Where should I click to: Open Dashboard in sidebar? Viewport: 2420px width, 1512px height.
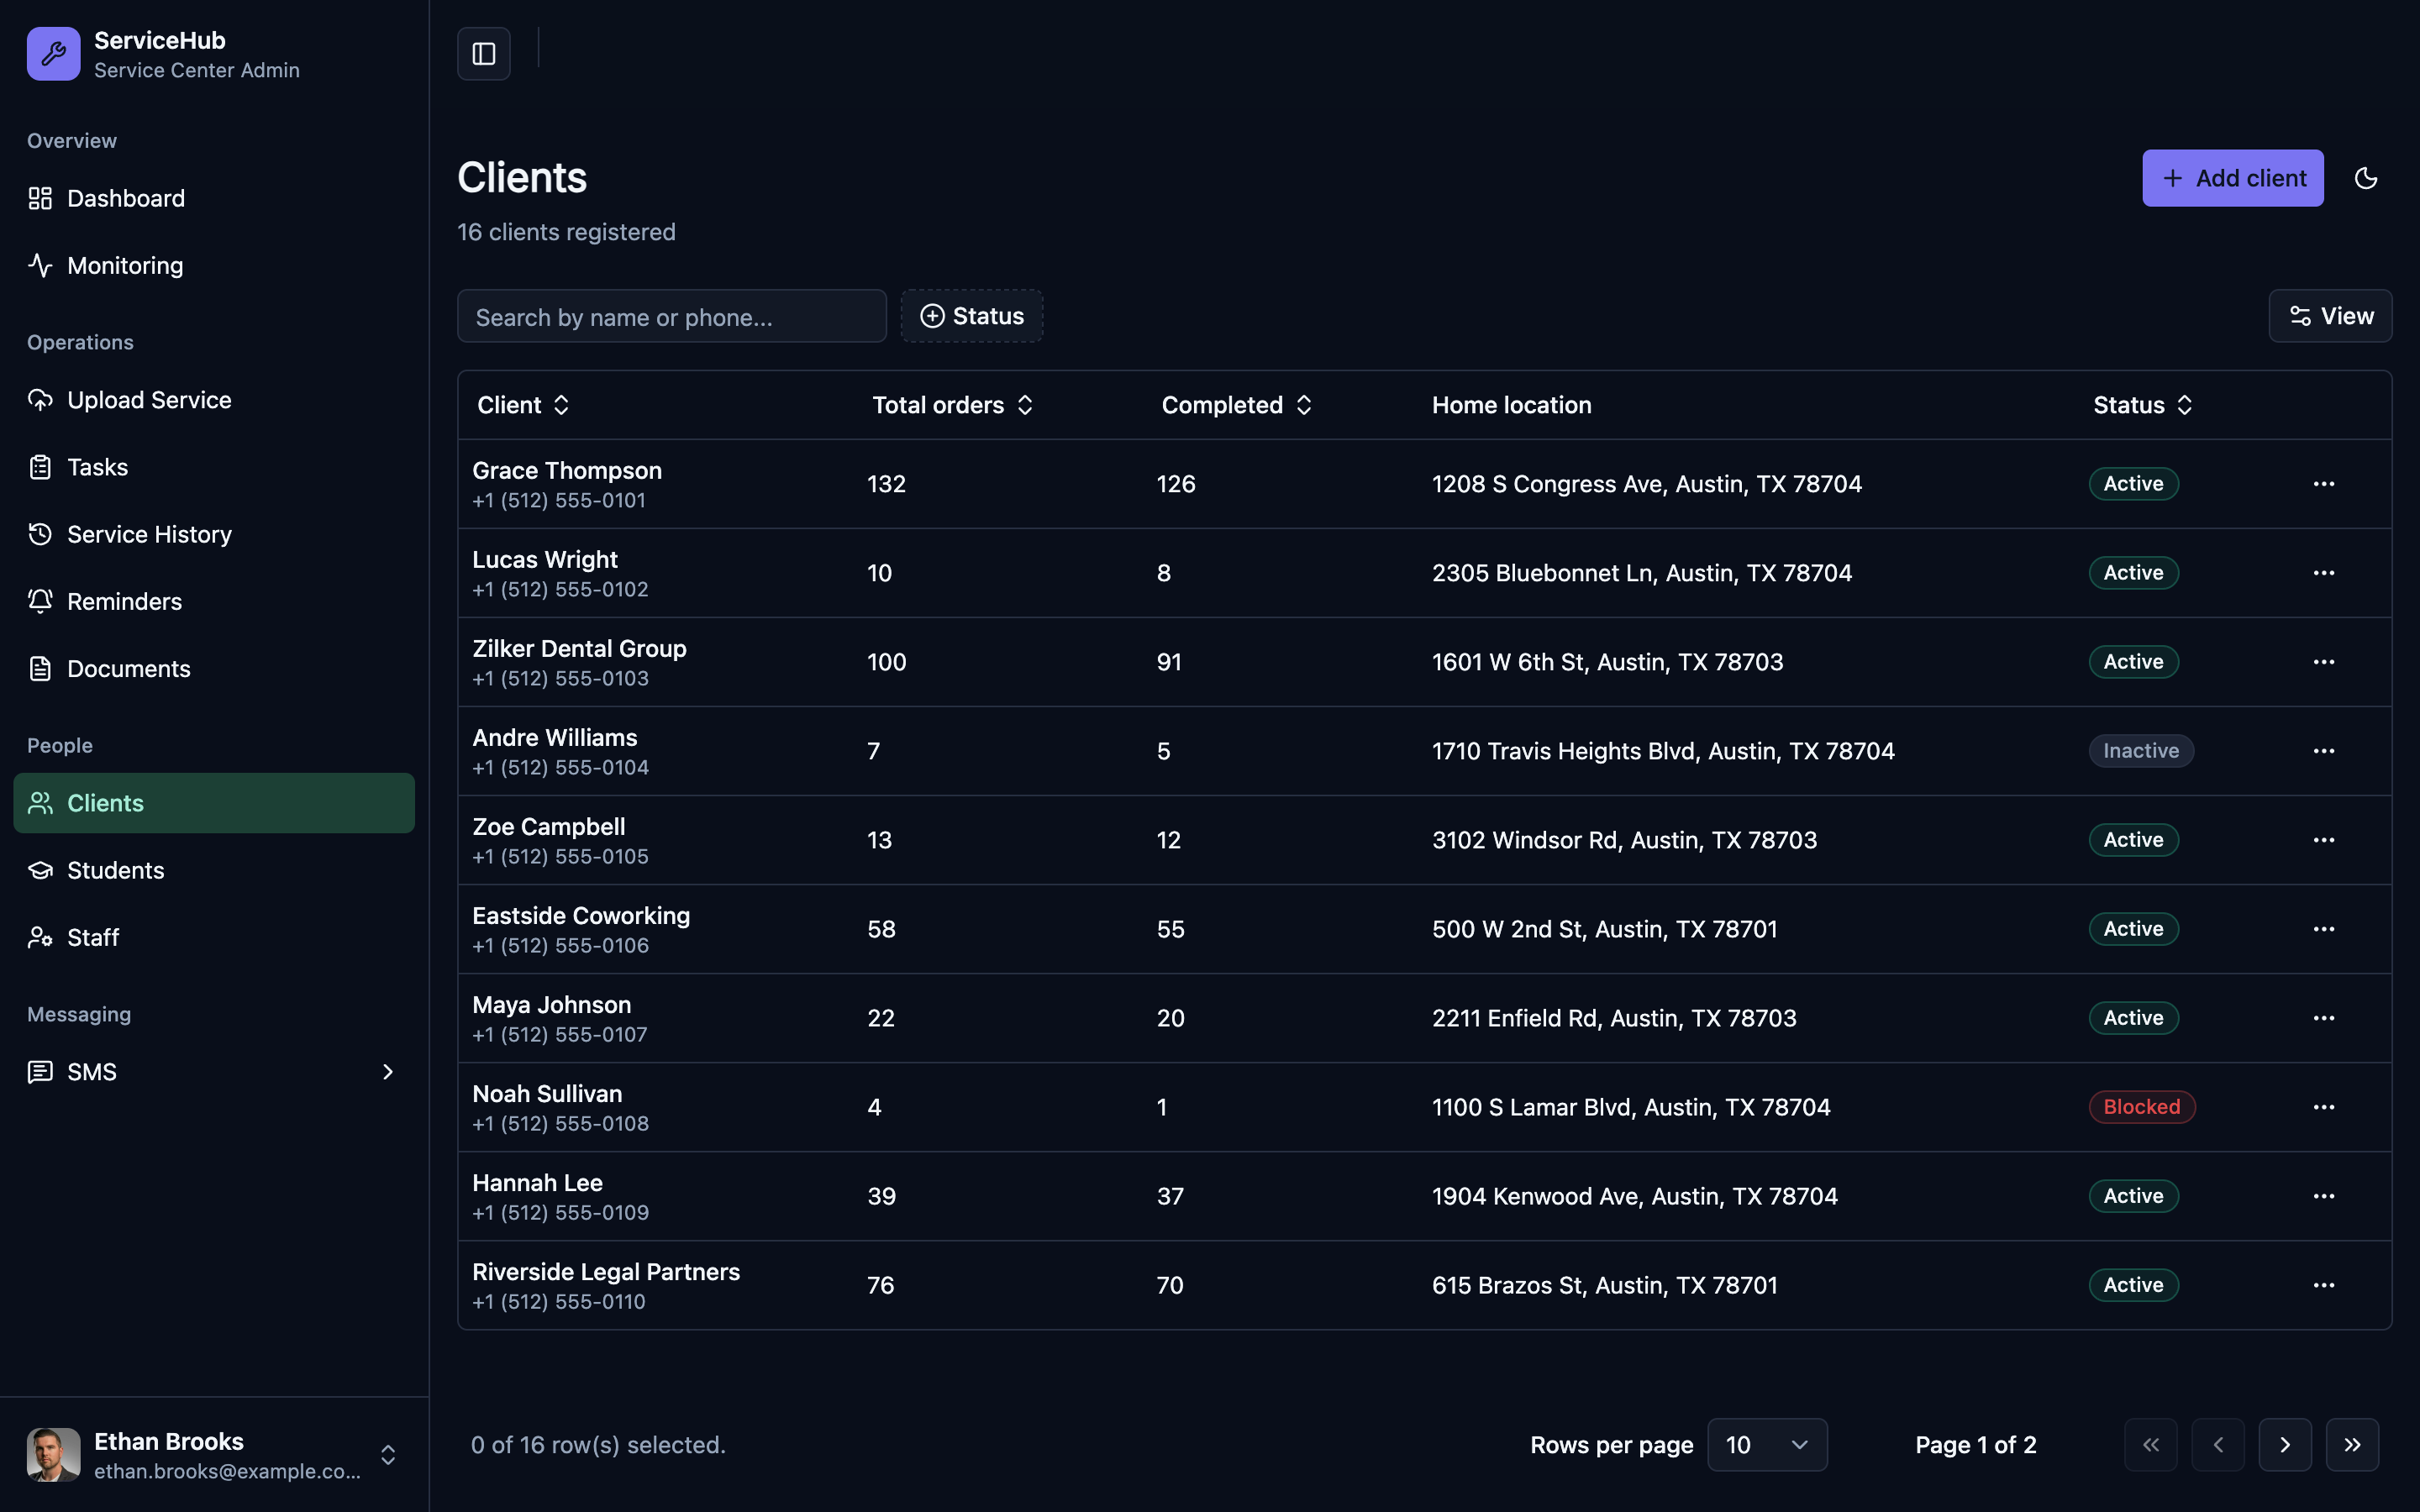coord(214,198)
